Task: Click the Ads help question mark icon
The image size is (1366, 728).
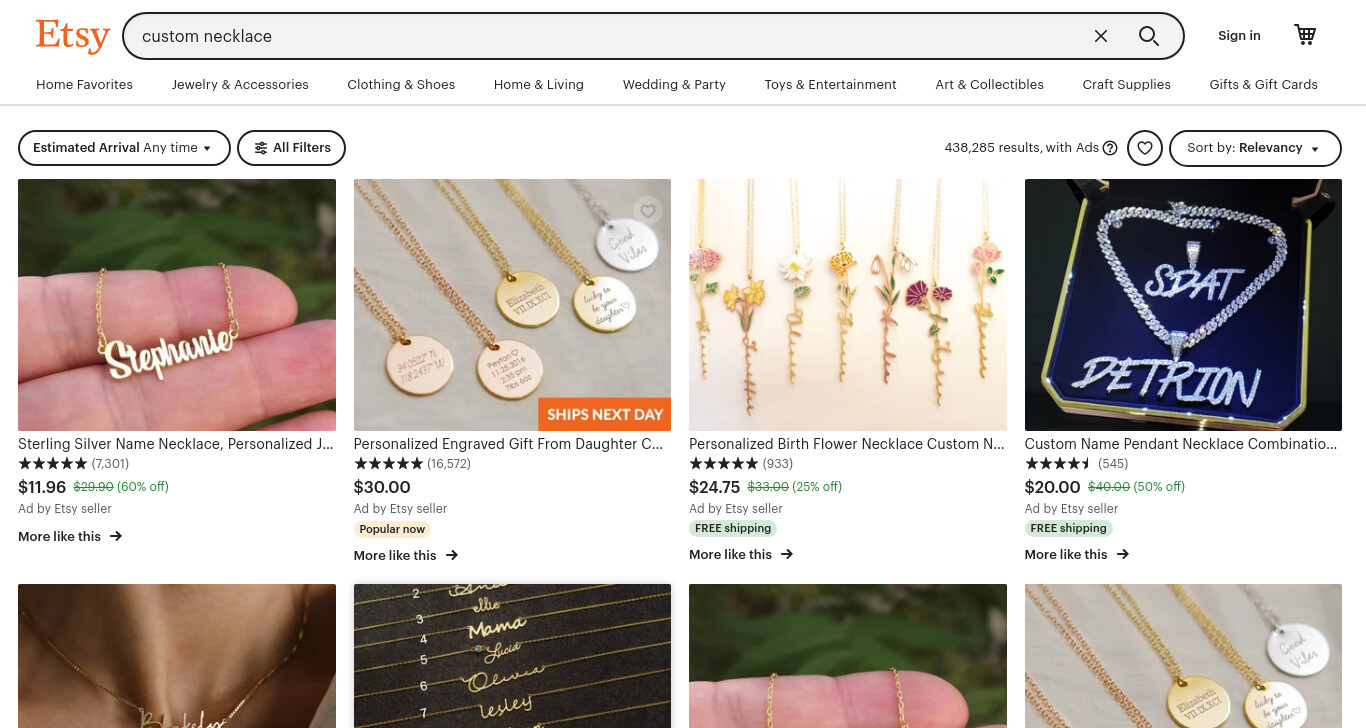Action: point(1110,148)
